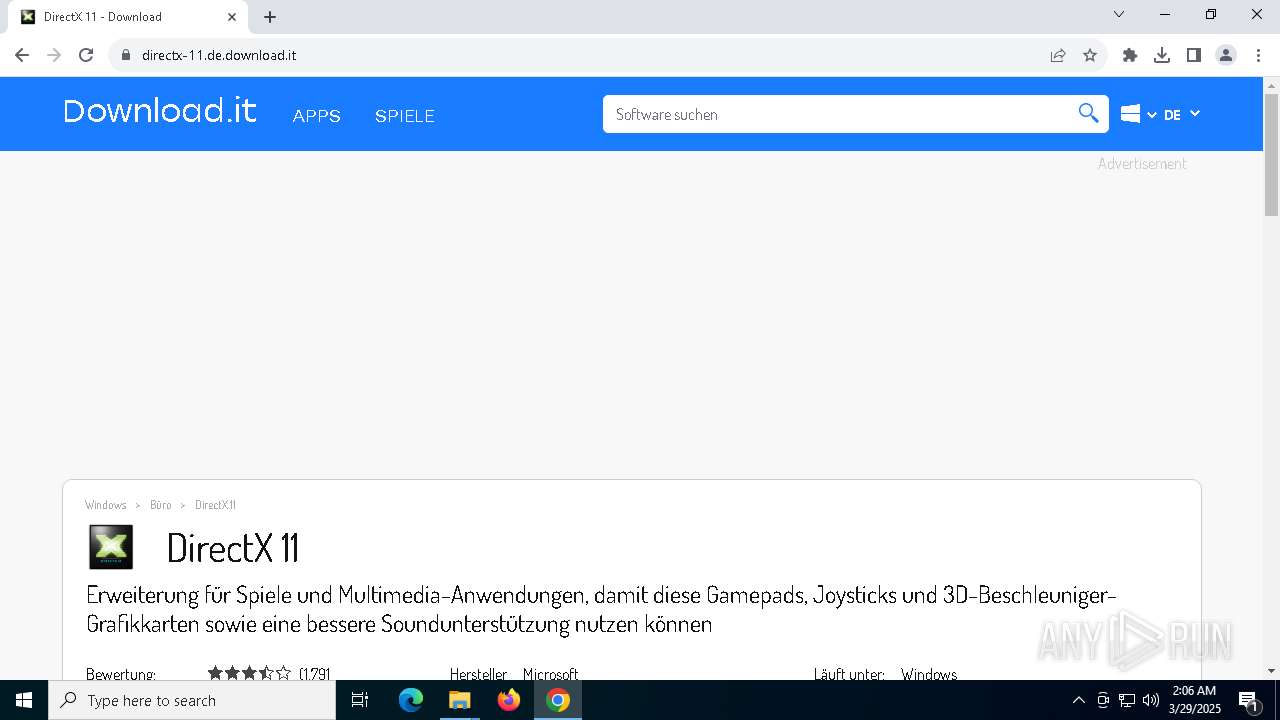Open Task View in the taskbar
Image resolution: width=1280 pixels, height=720 pixels.
pyautogui.click(x=361, y=700)
